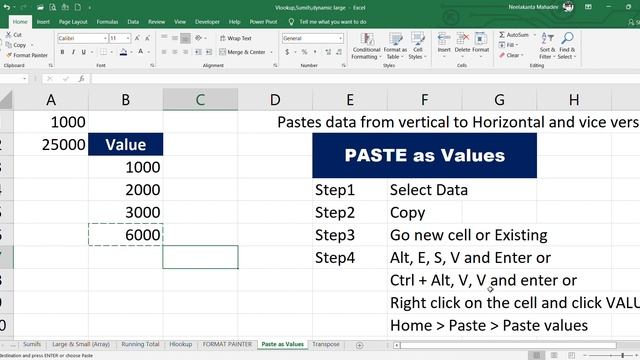Increase the font size
Viewport: 640px width, 360px height.
[137, 38]
